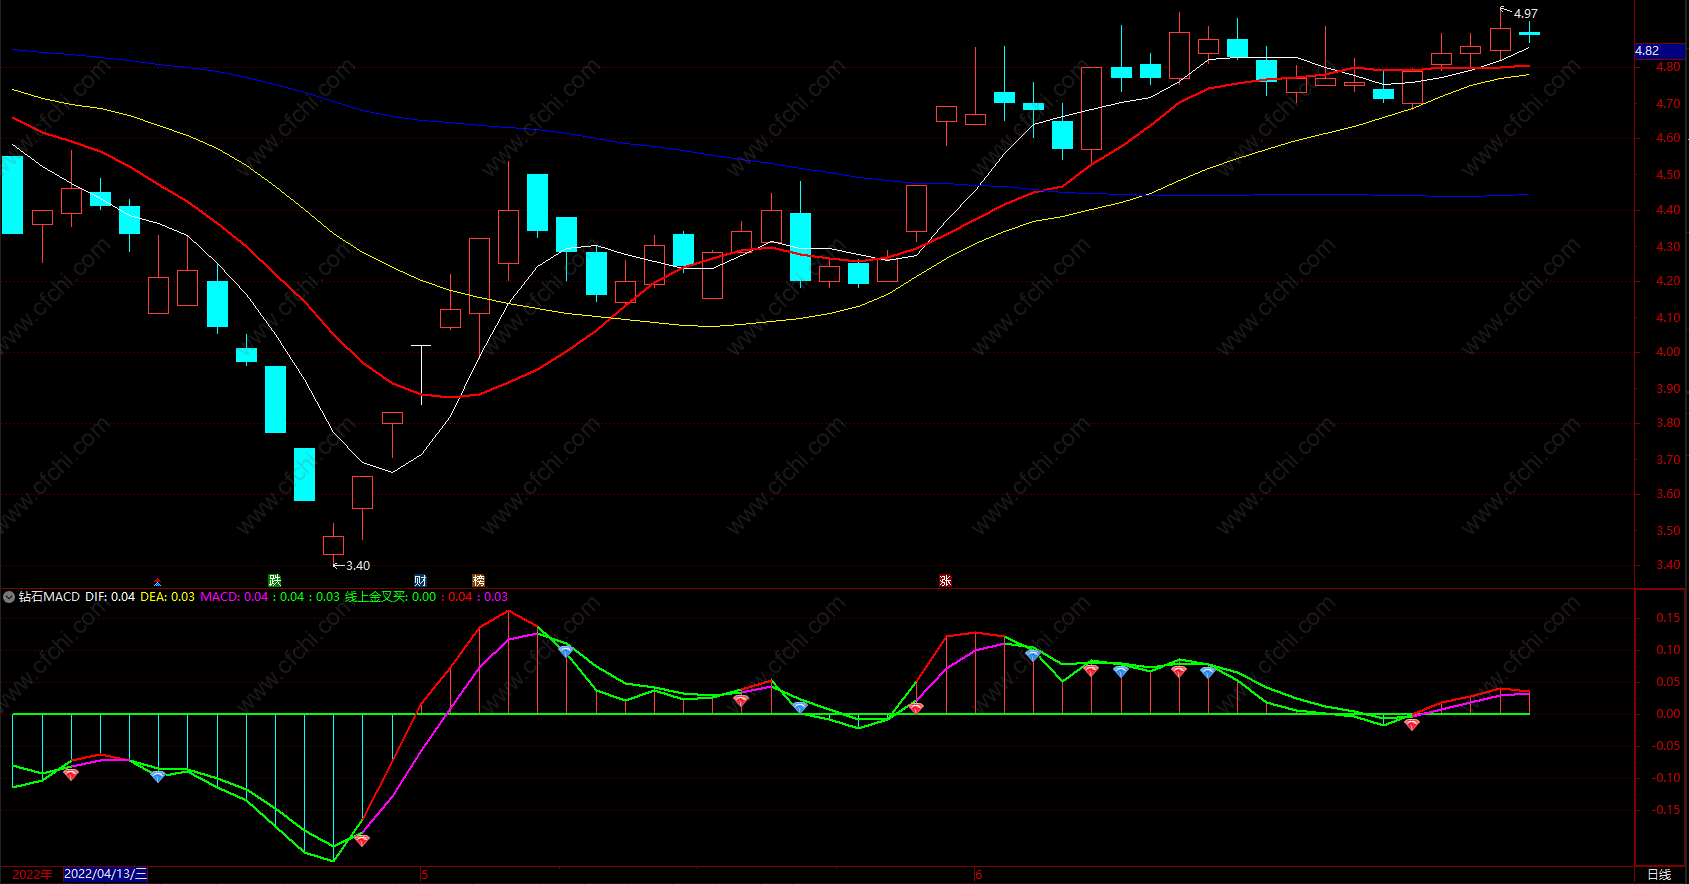The height and width of the screenshot is (884, 1689).
Task: Click the DIF: 0.04 value readout
Action: [110, 597]
